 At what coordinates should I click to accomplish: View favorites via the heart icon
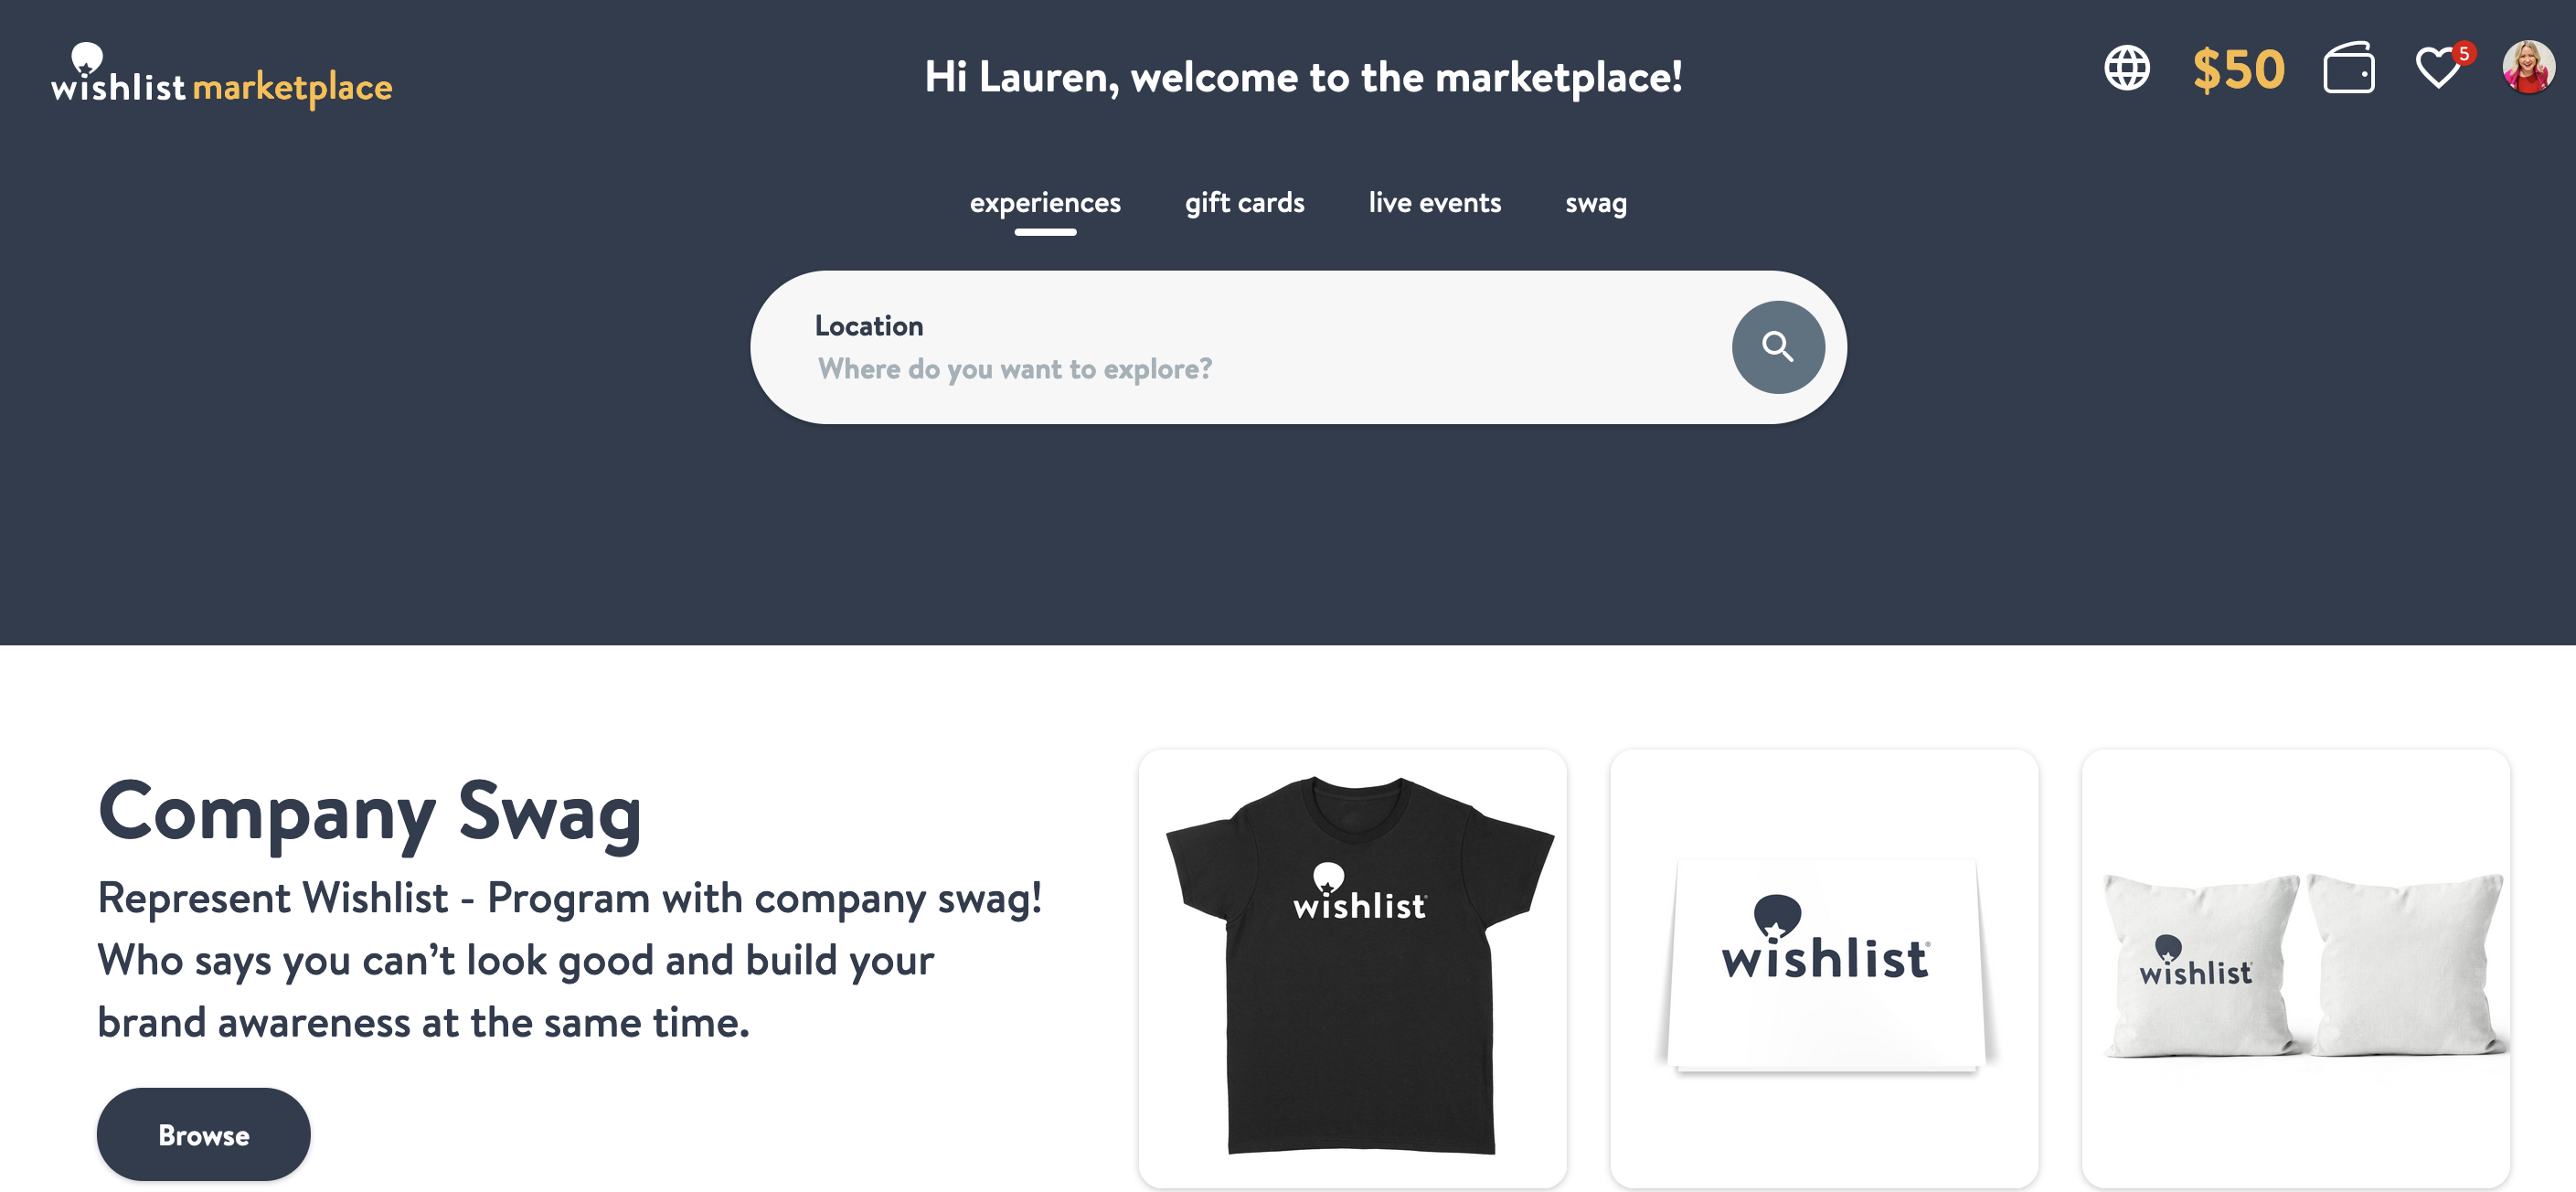click(2437, 69)
